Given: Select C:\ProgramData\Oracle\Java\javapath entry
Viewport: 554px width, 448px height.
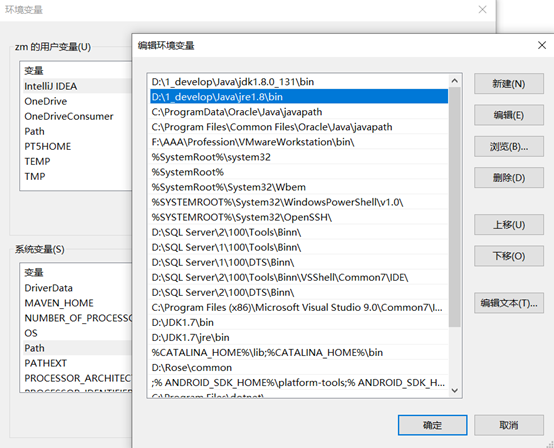Looking at the screenshot, I should (x=299, y=112).
